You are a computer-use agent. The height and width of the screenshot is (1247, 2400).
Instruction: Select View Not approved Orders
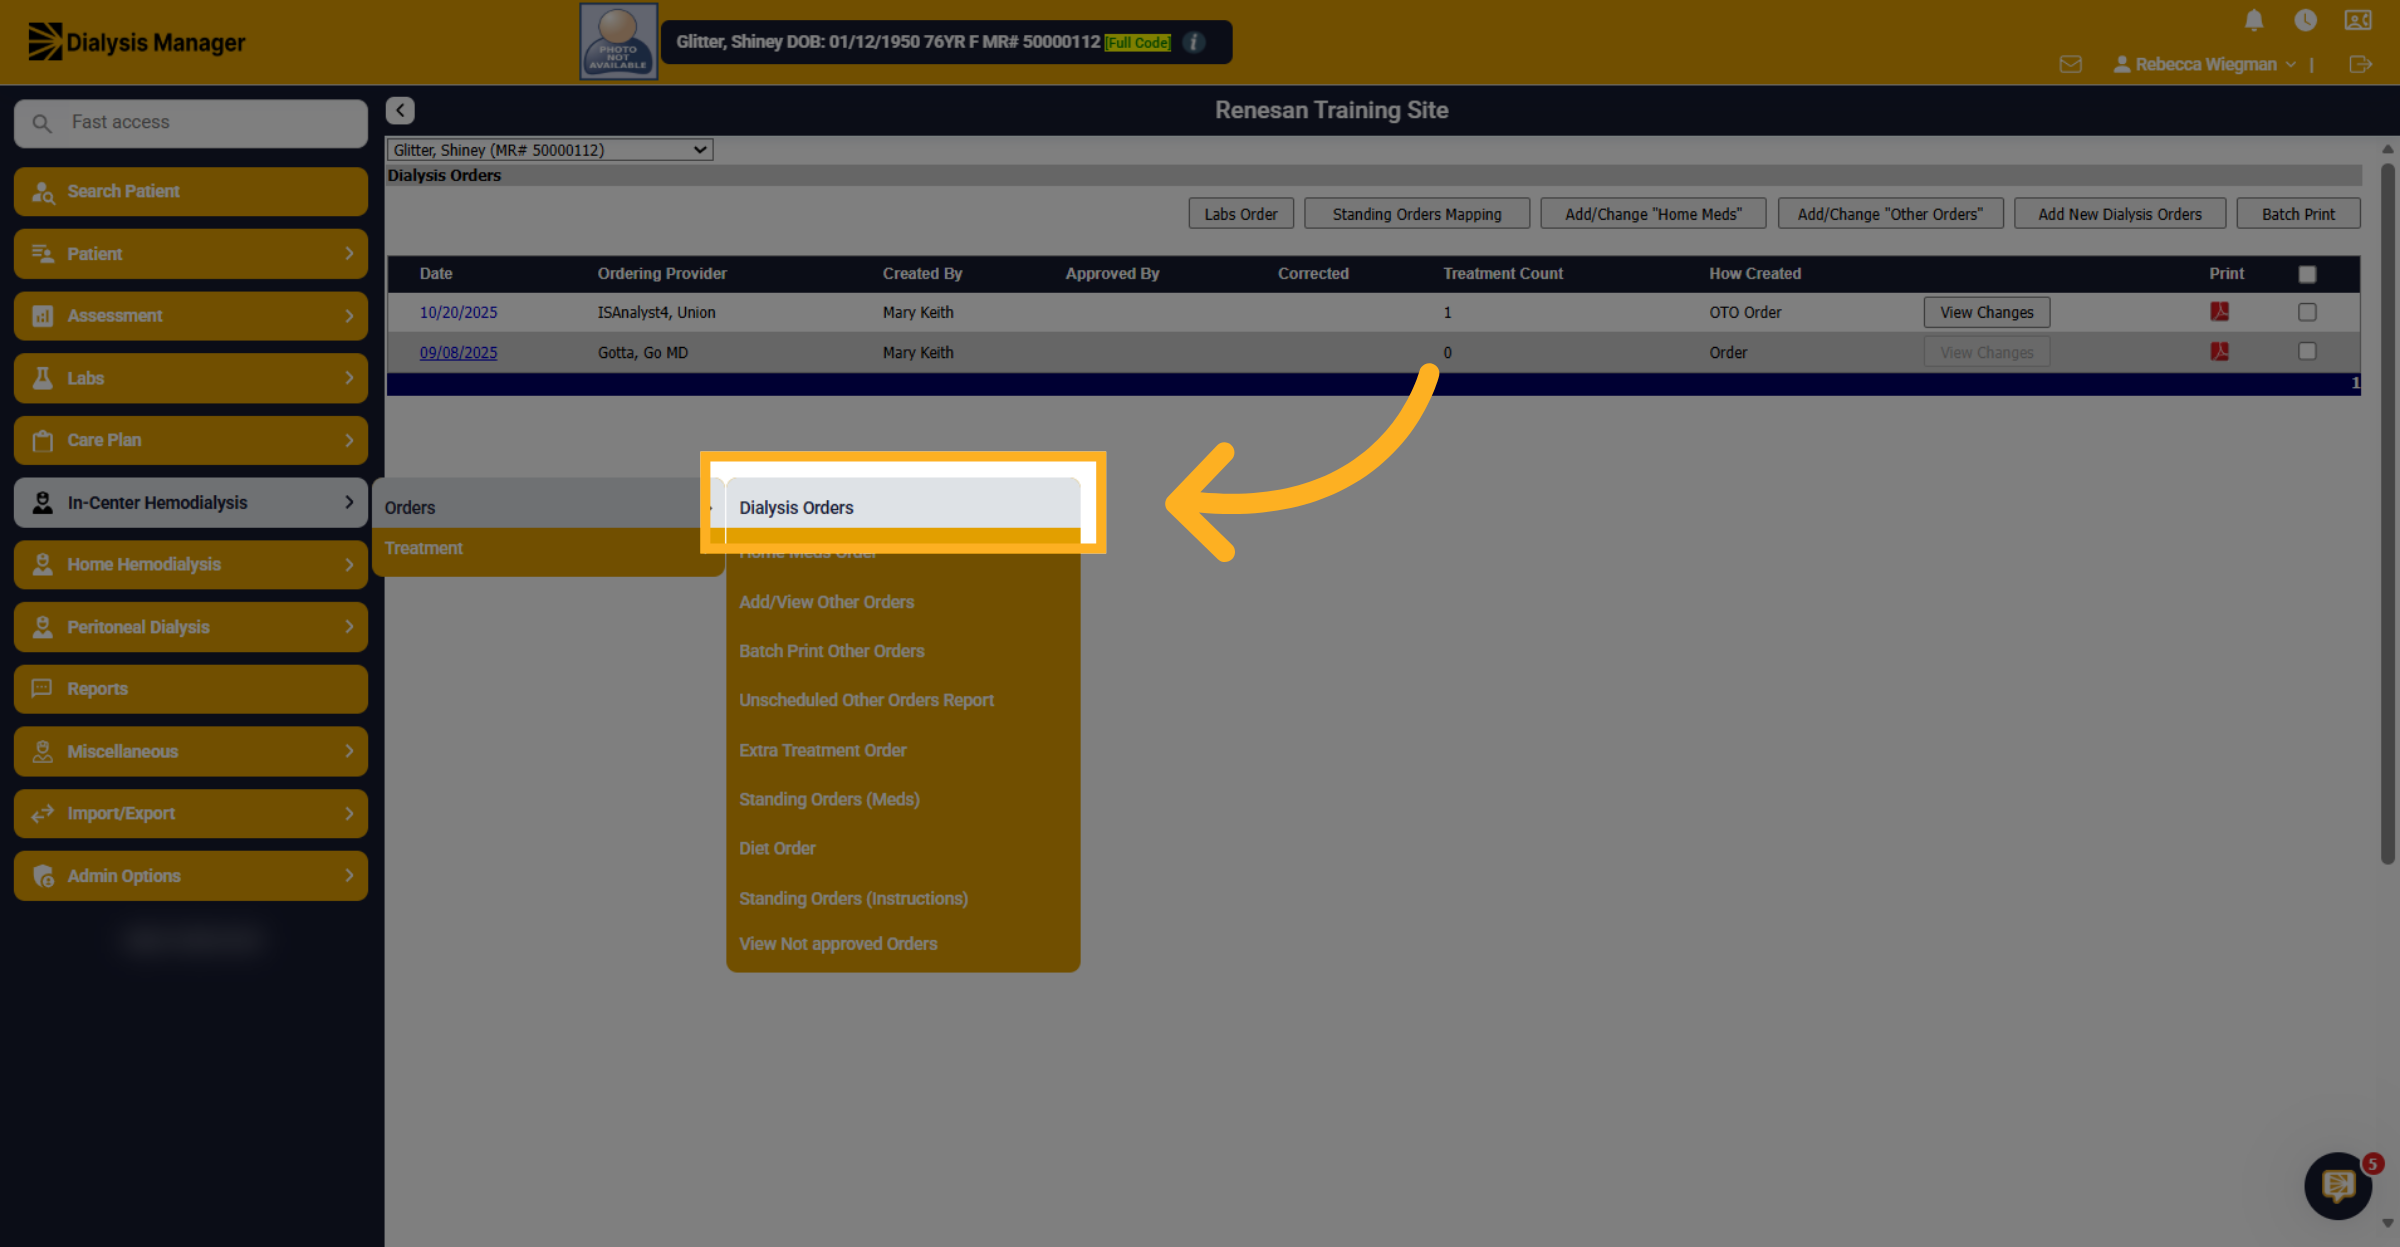coord(838,944)
